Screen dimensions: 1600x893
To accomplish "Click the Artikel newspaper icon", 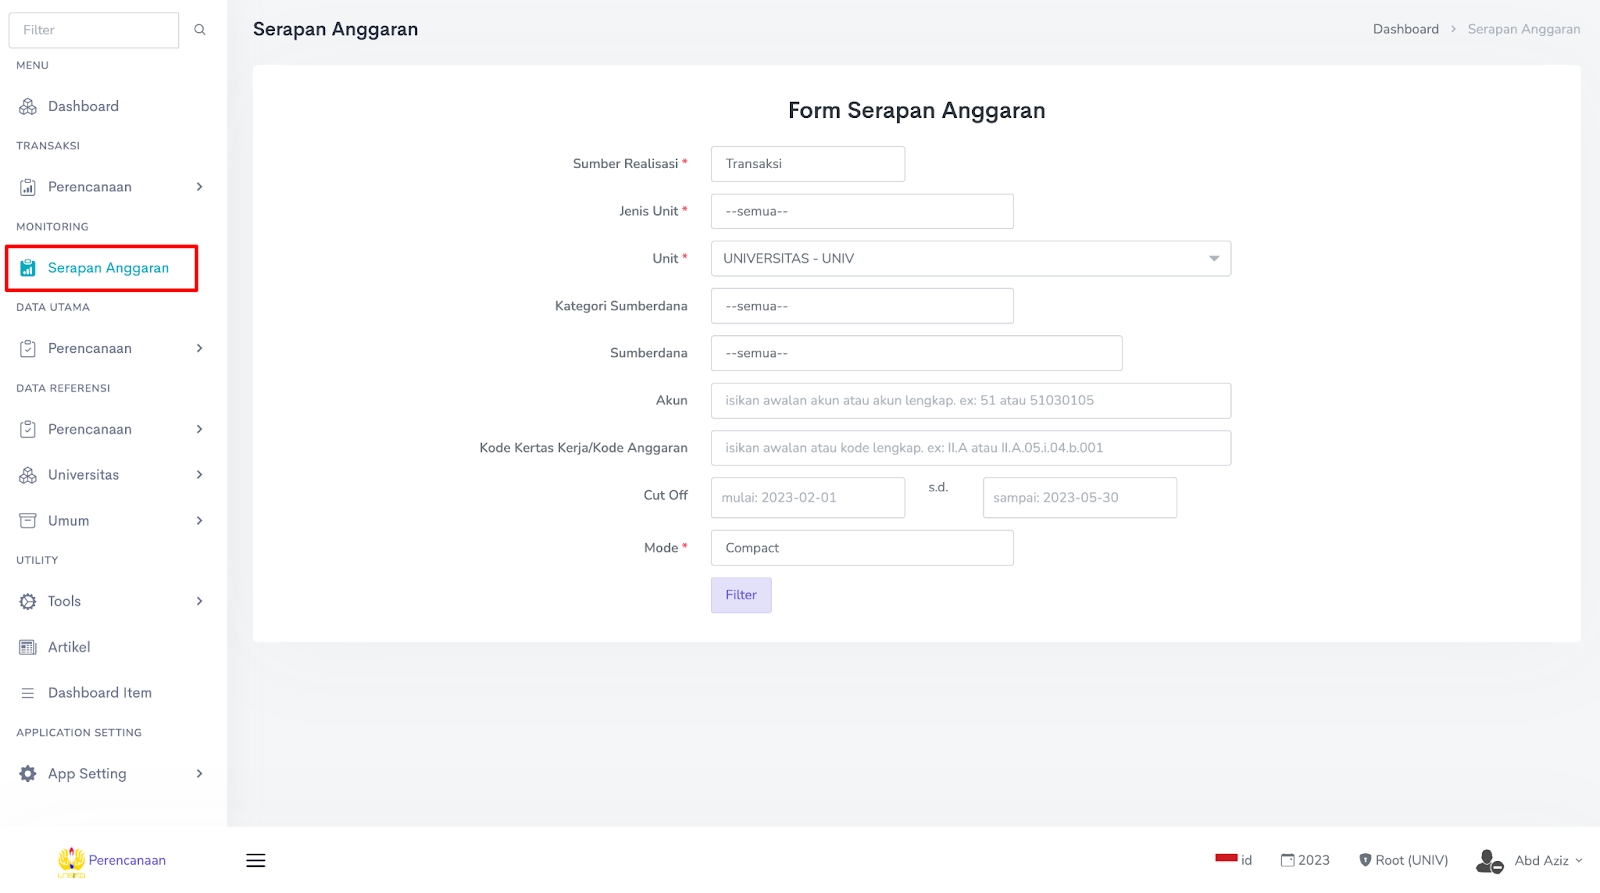I will coord(28,648).
